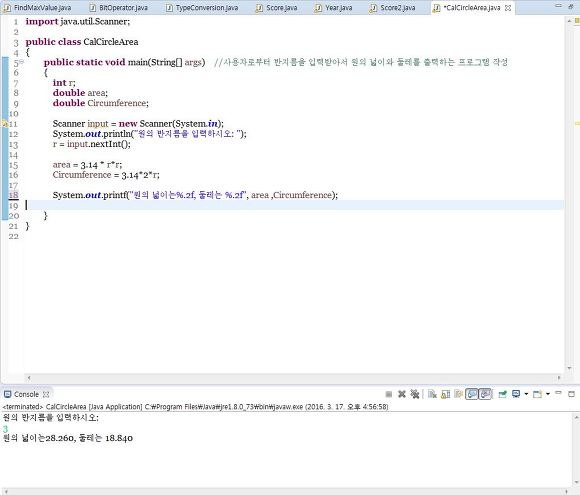
Task: Select the Console view tab
Action: click(x=26, y=394)
